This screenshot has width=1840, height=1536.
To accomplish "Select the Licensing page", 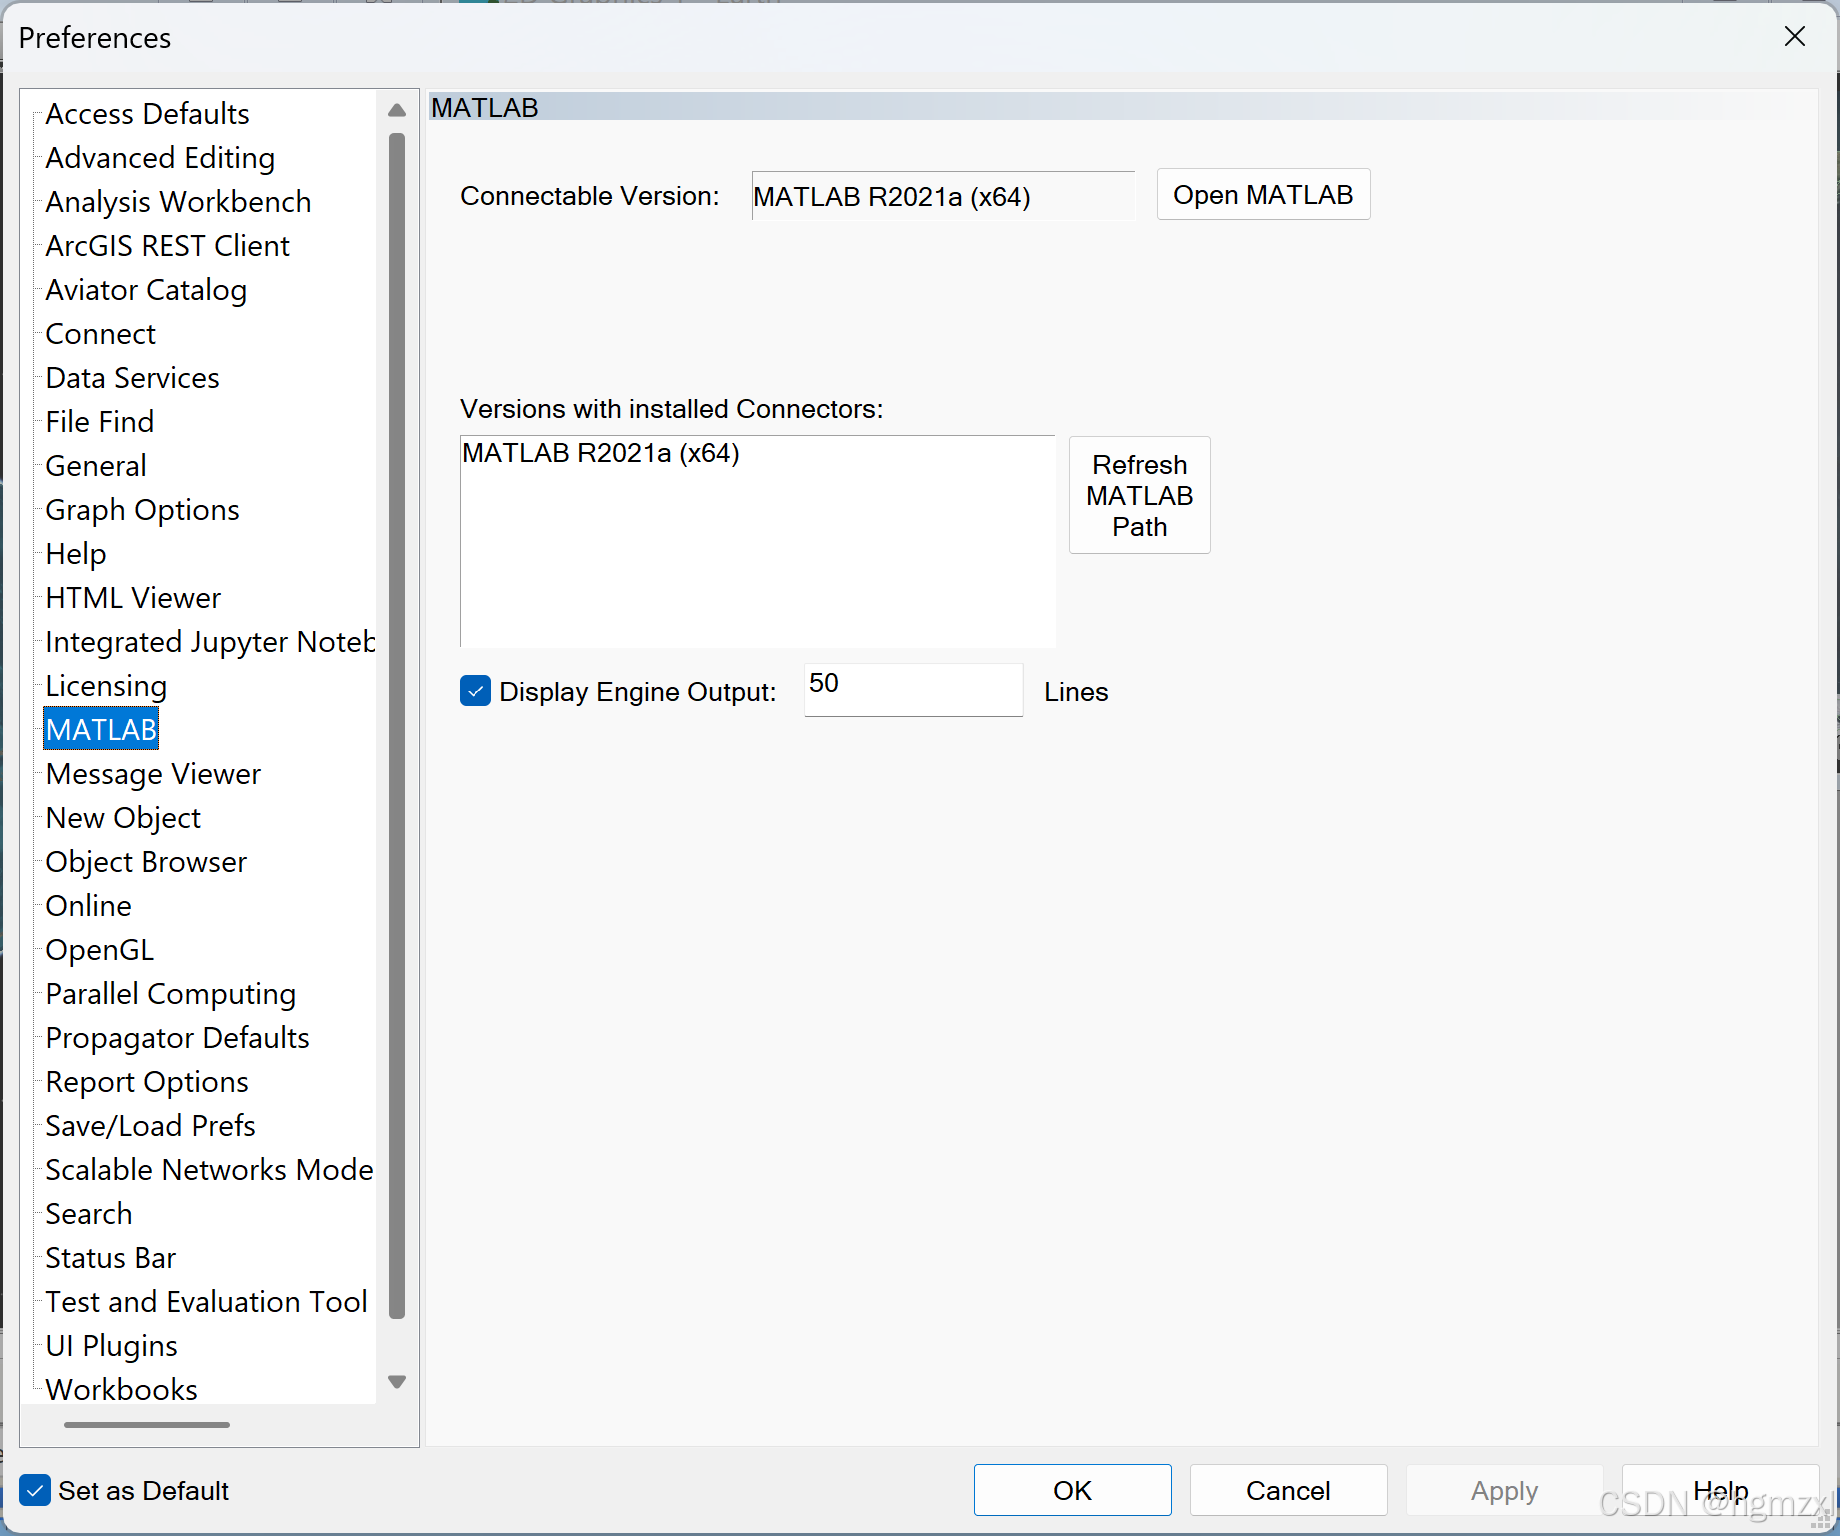I will tap(106, 686).
